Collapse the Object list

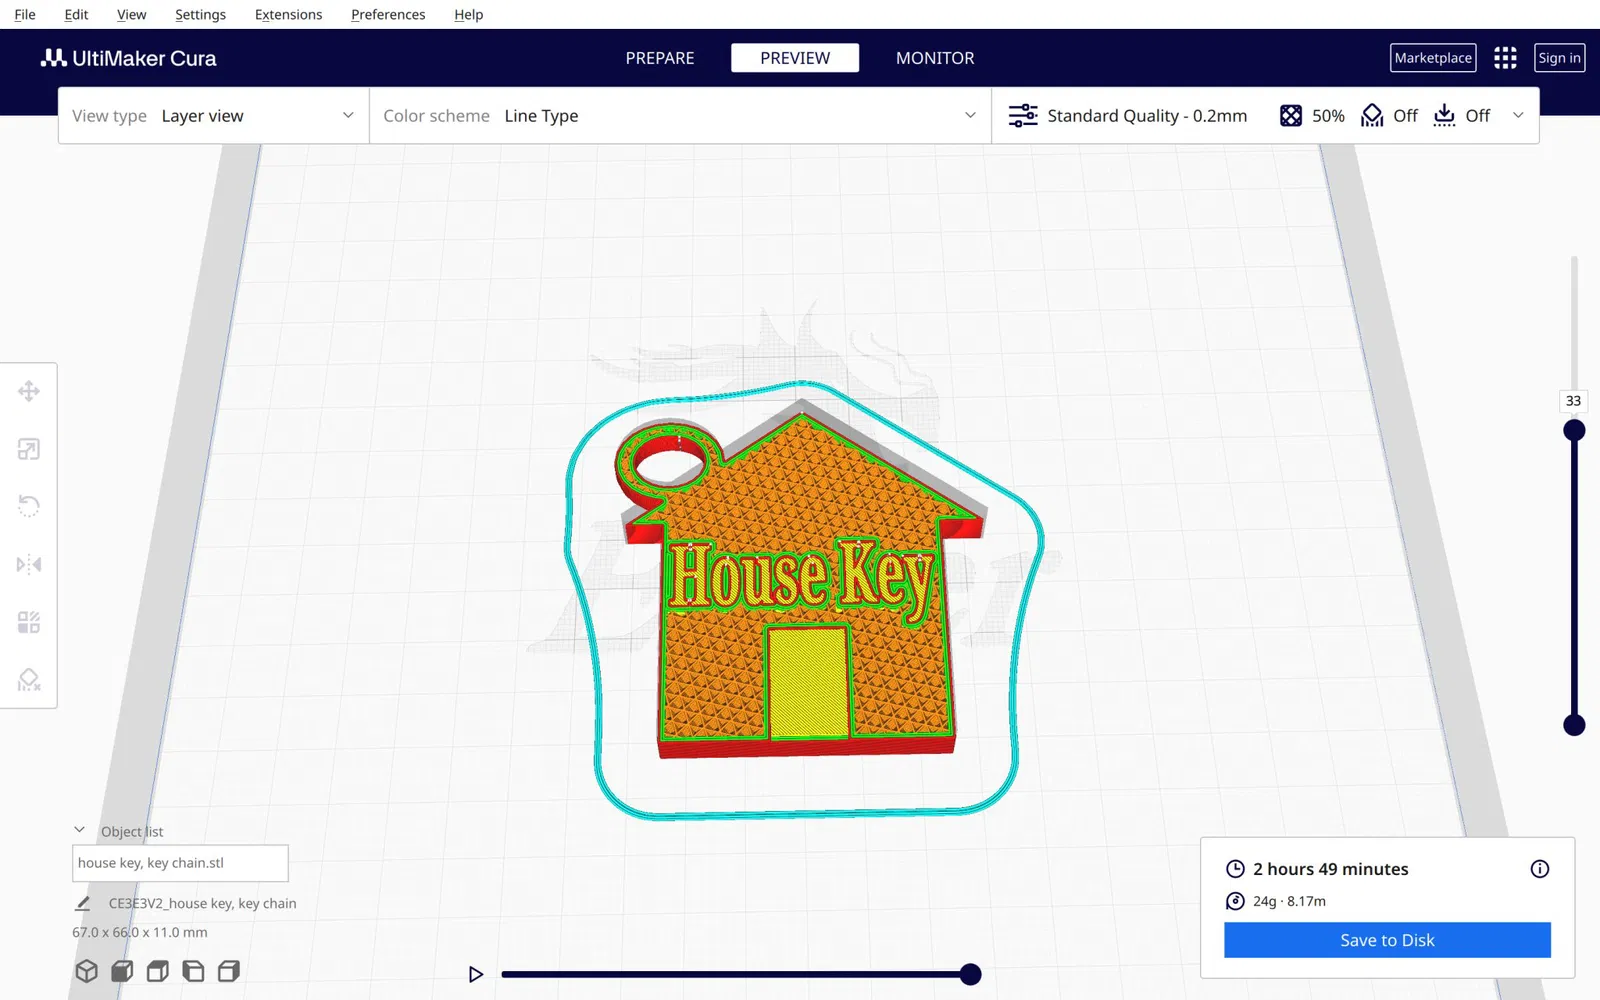click(x=80, y=830)
